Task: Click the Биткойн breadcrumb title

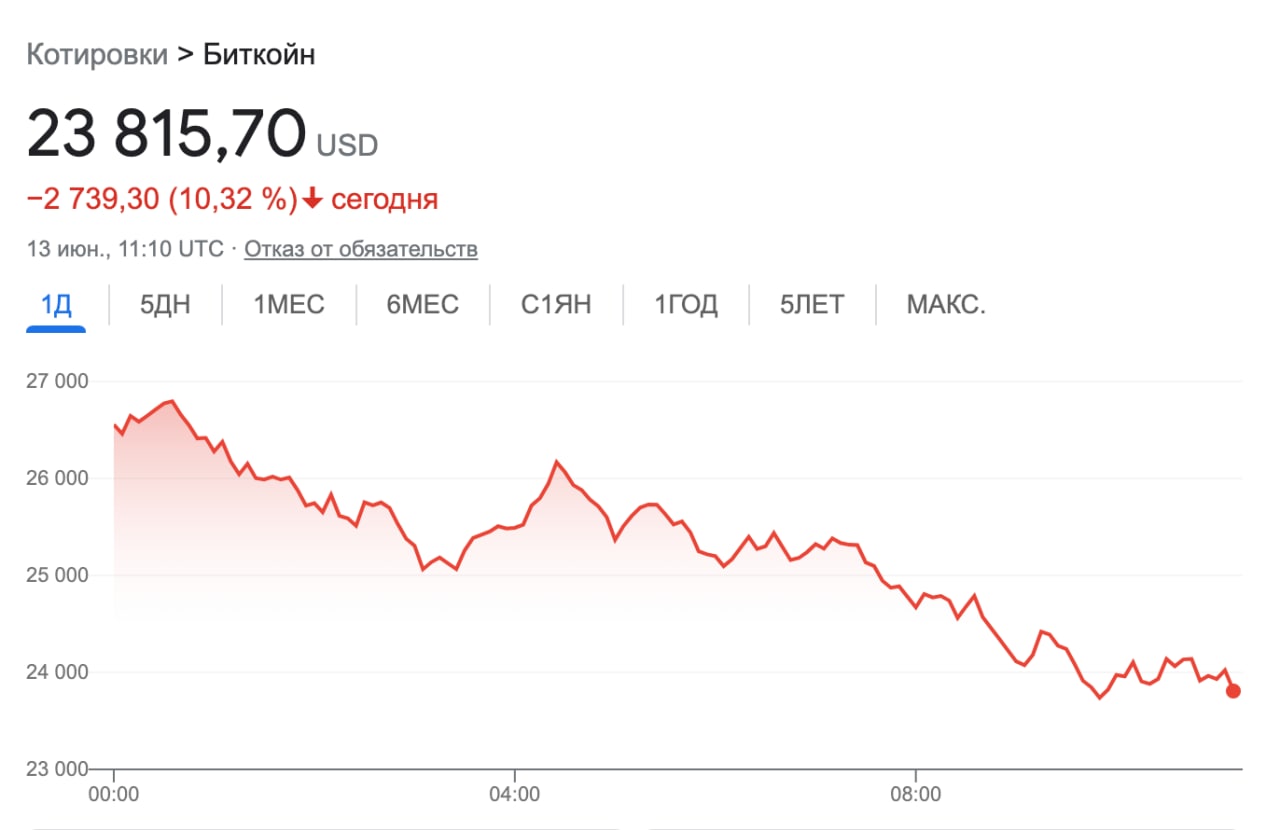Action: pyautogui.click(x=259, y=54)
